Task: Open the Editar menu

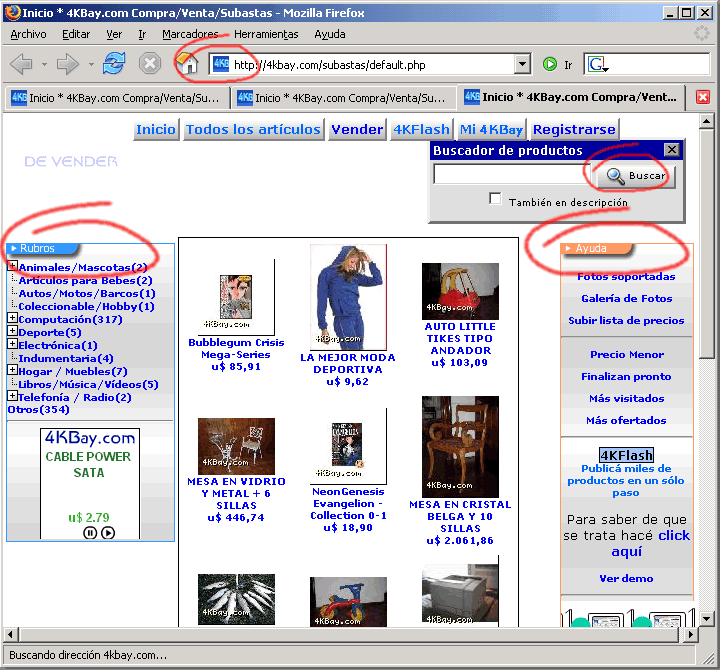Action: click(76, 34)
